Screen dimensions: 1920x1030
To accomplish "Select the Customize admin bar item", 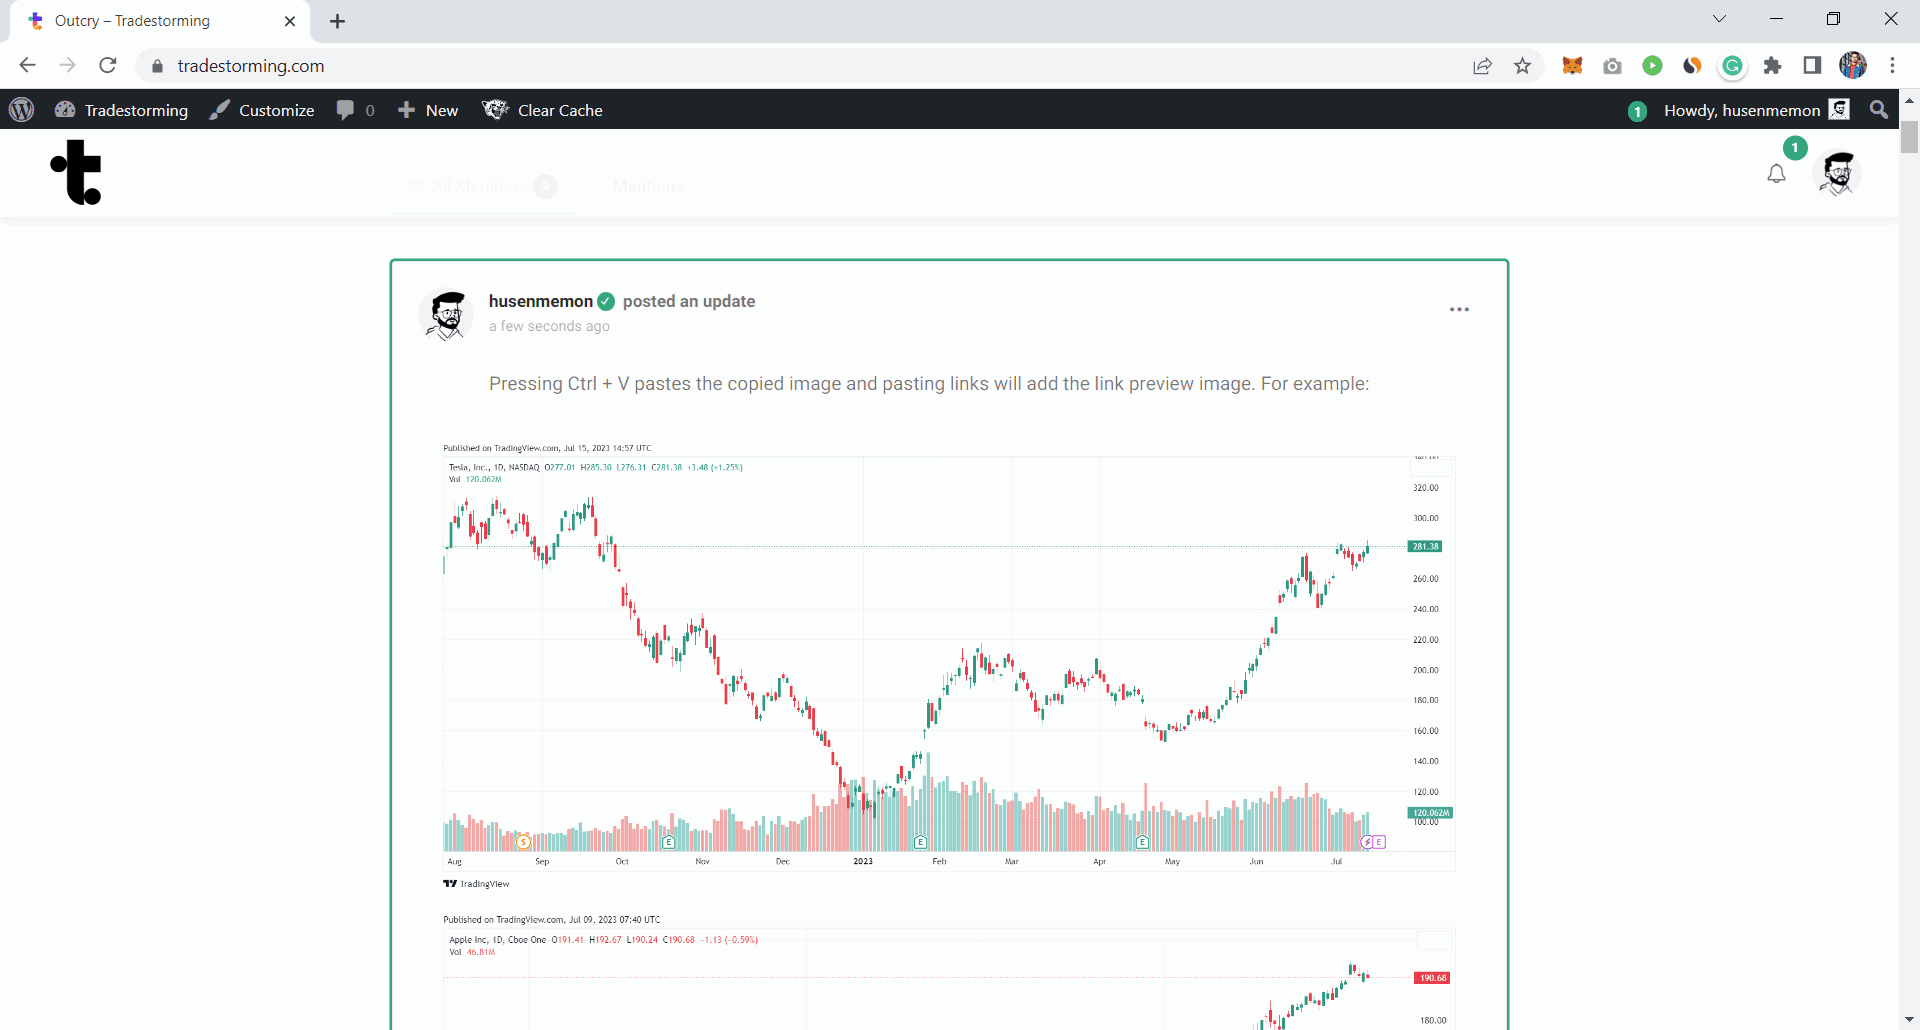I will point(262,110).
